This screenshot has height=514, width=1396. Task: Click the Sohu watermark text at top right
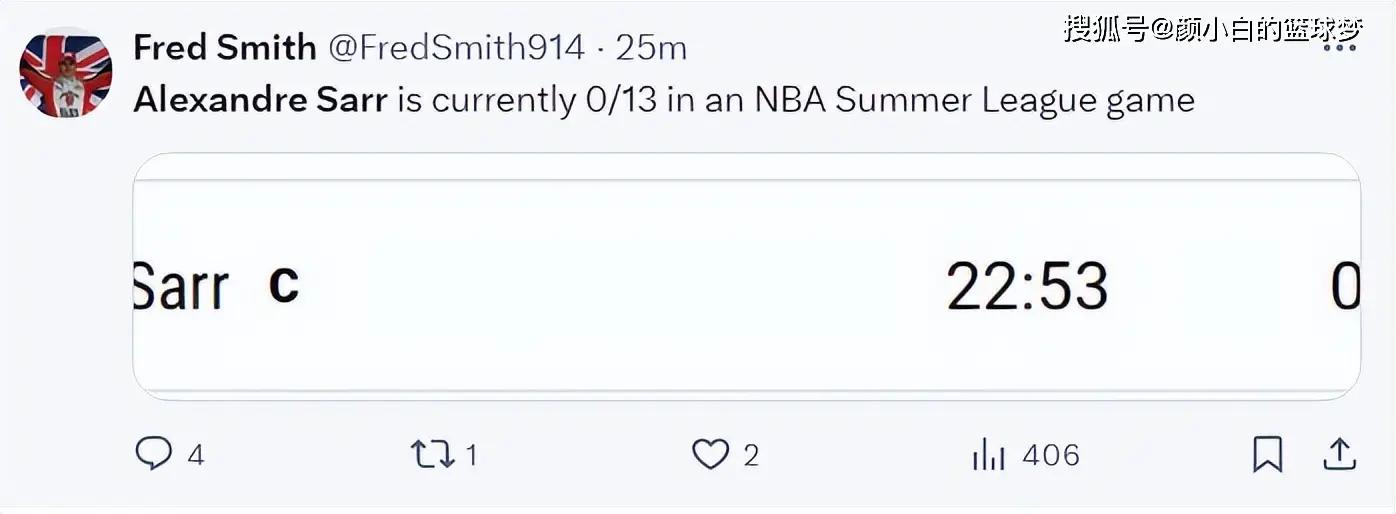point(1212,28)
